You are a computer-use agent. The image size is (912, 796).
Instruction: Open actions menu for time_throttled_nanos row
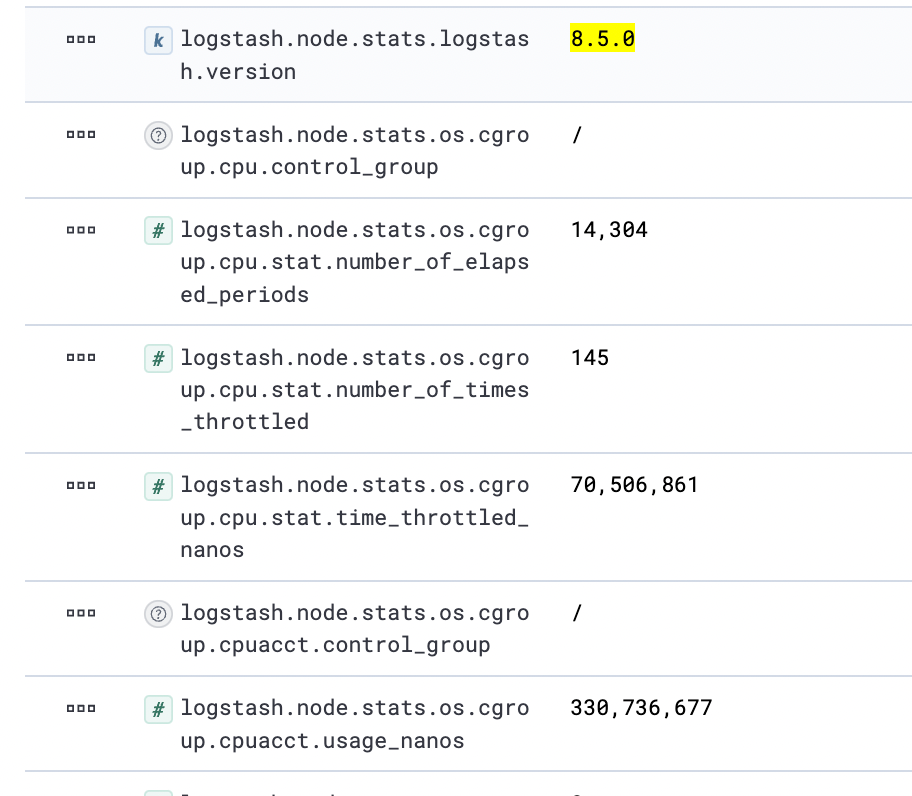pos(81,486)
